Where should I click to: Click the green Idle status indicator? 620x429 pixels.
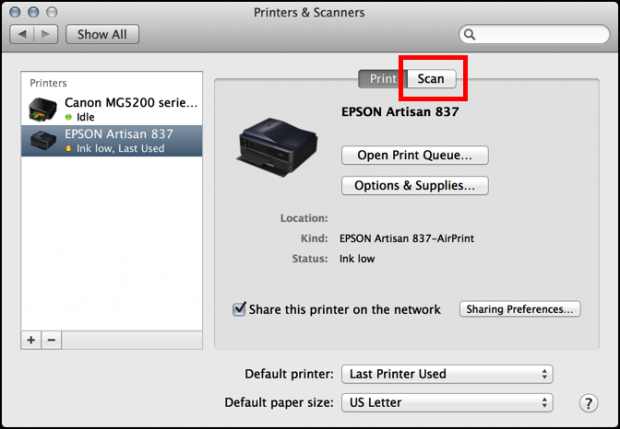coord(68,117)
